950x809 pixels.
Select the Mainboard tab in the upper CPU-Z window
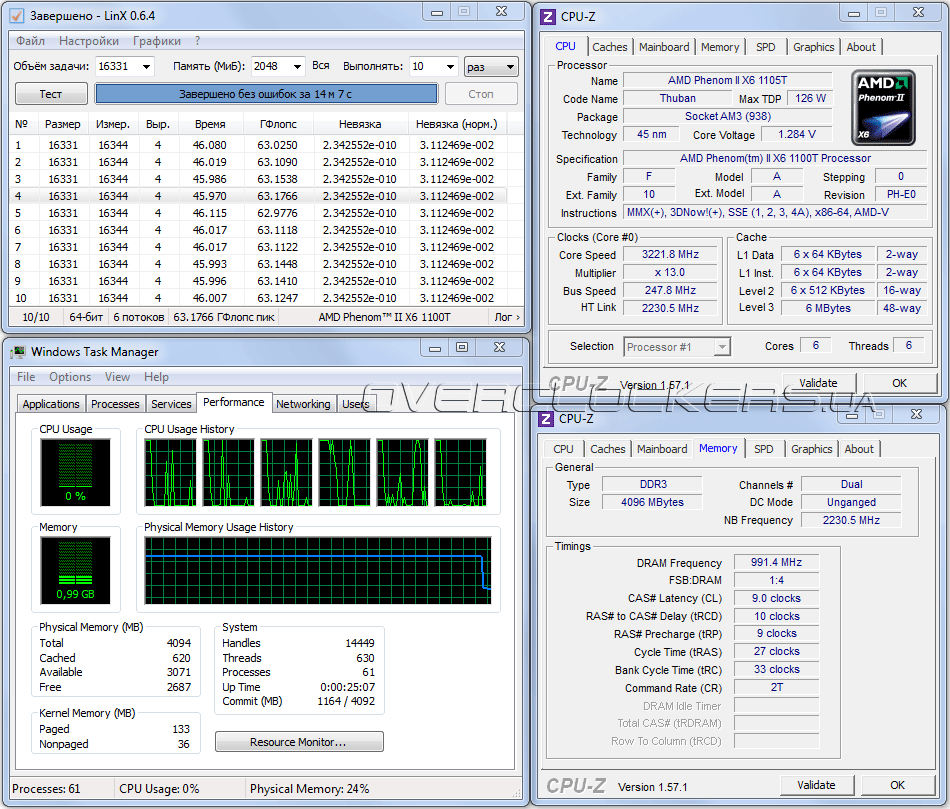[x=664, y=47]
